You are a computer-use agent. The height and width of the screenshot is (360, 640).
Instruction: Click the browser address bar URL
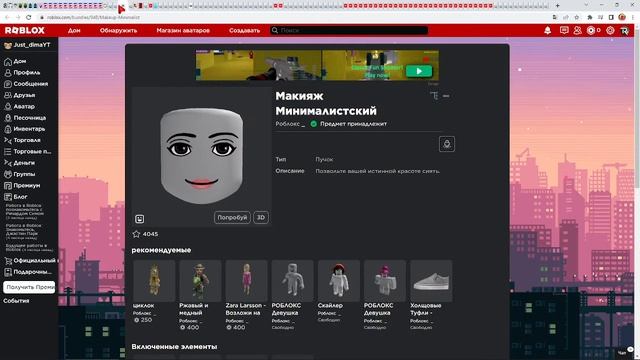click(x=93, y=18)
